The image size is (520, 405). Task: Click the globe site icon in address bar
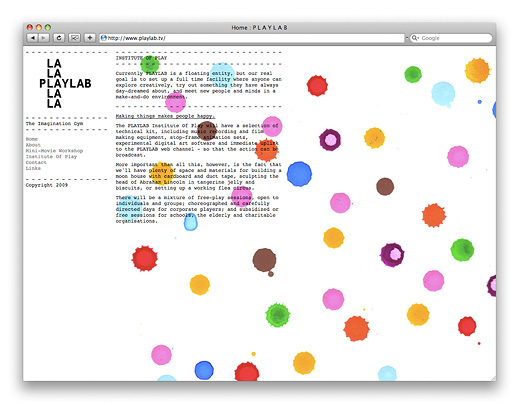[104, 38]
